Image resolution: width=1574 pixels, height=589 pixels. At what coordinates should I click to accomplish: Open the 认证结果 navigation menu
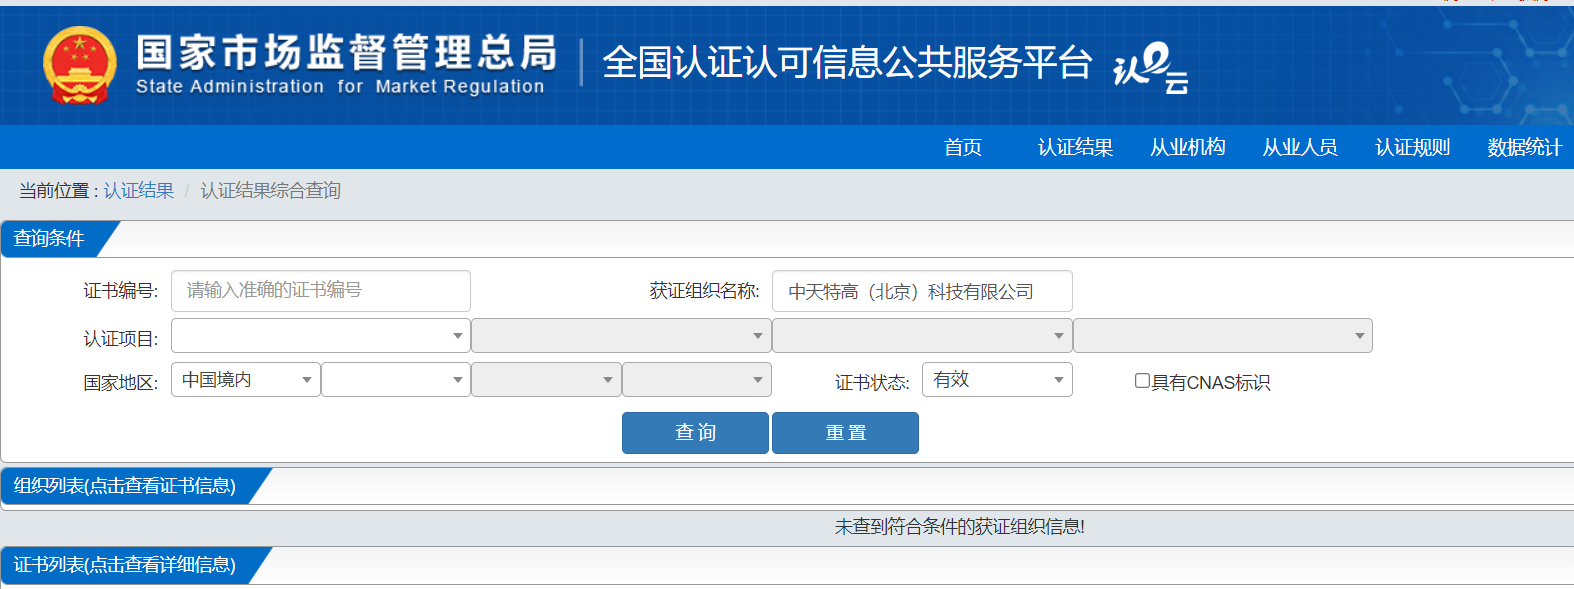(1075, 147)
